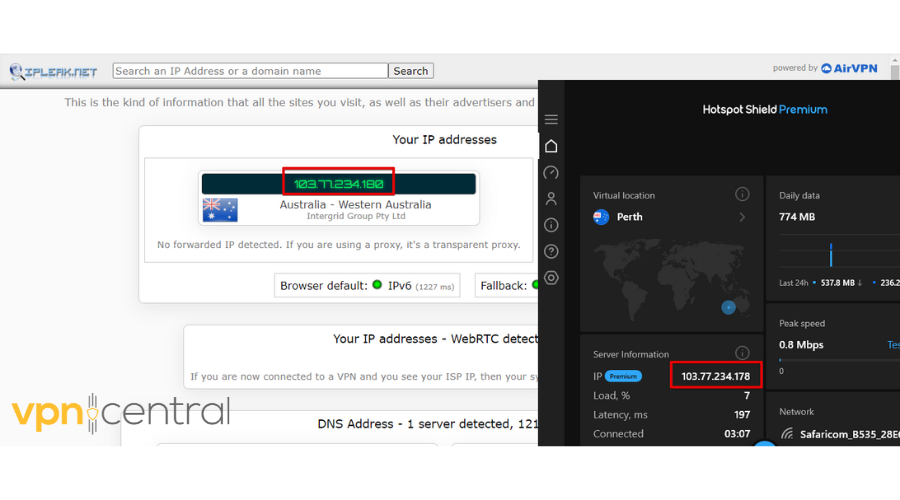Click the Latency 197 value
This screenshot has width=900, height=500.
(x=742, y=415)
